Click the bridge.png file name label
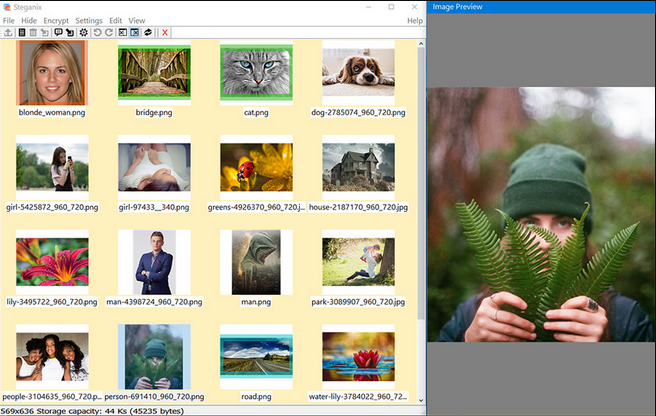 [x=154, y=113]
